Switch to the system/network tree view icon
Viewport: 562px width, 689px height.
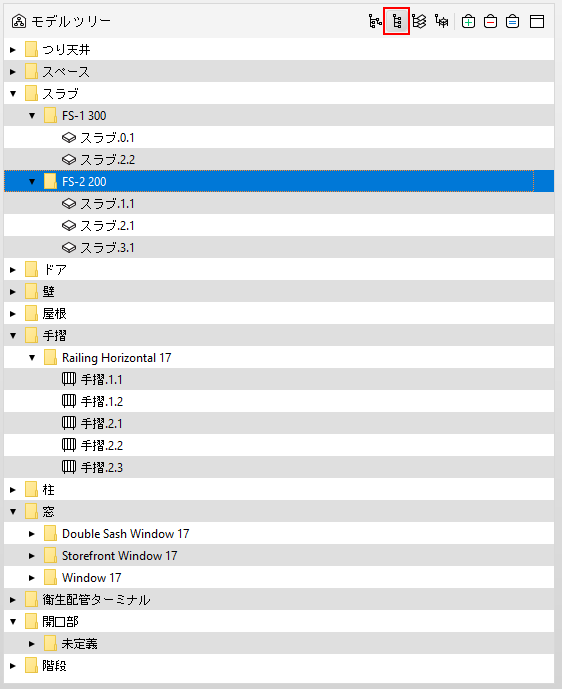441,21
